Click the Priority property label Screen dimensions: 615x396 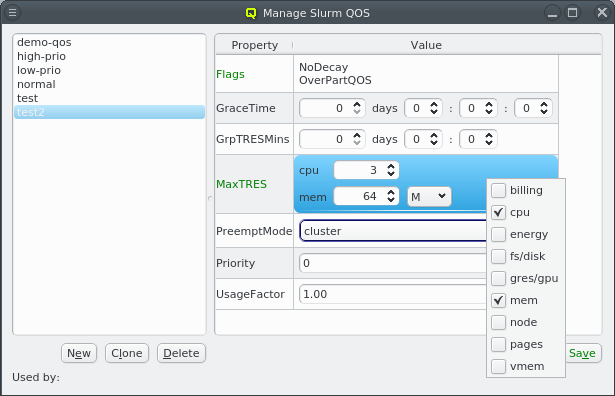235,263
